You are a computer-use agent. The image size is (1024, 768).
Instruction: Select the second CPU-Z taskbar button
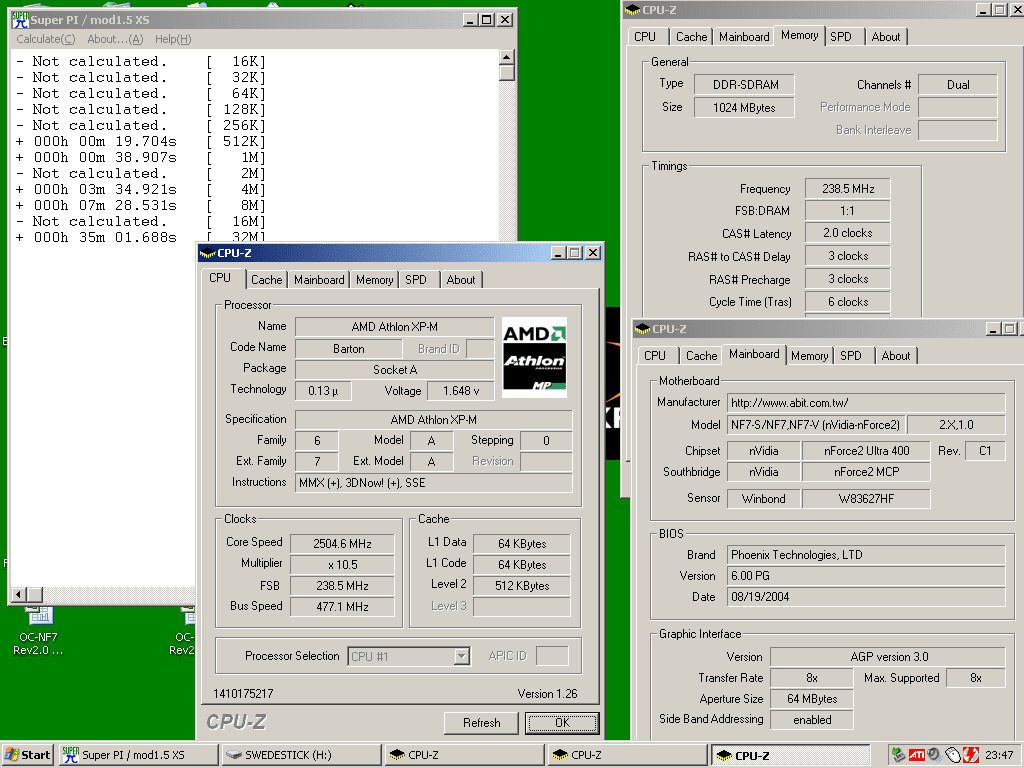[x=628, y=755]
